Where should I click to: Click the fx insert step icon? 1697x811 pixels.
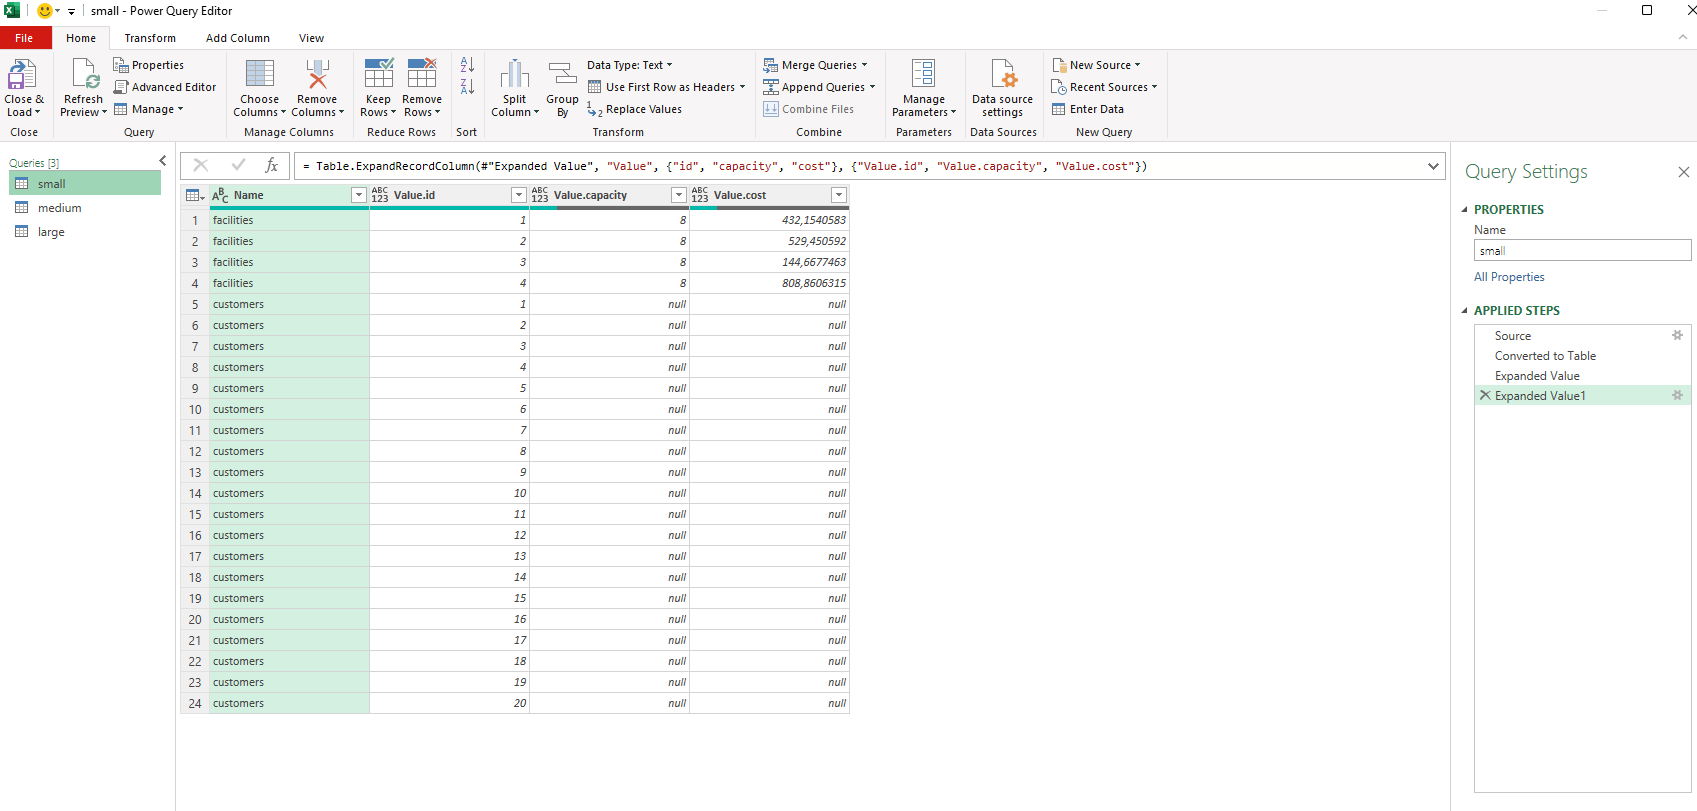pyautogui.click(x=271, y=166)
